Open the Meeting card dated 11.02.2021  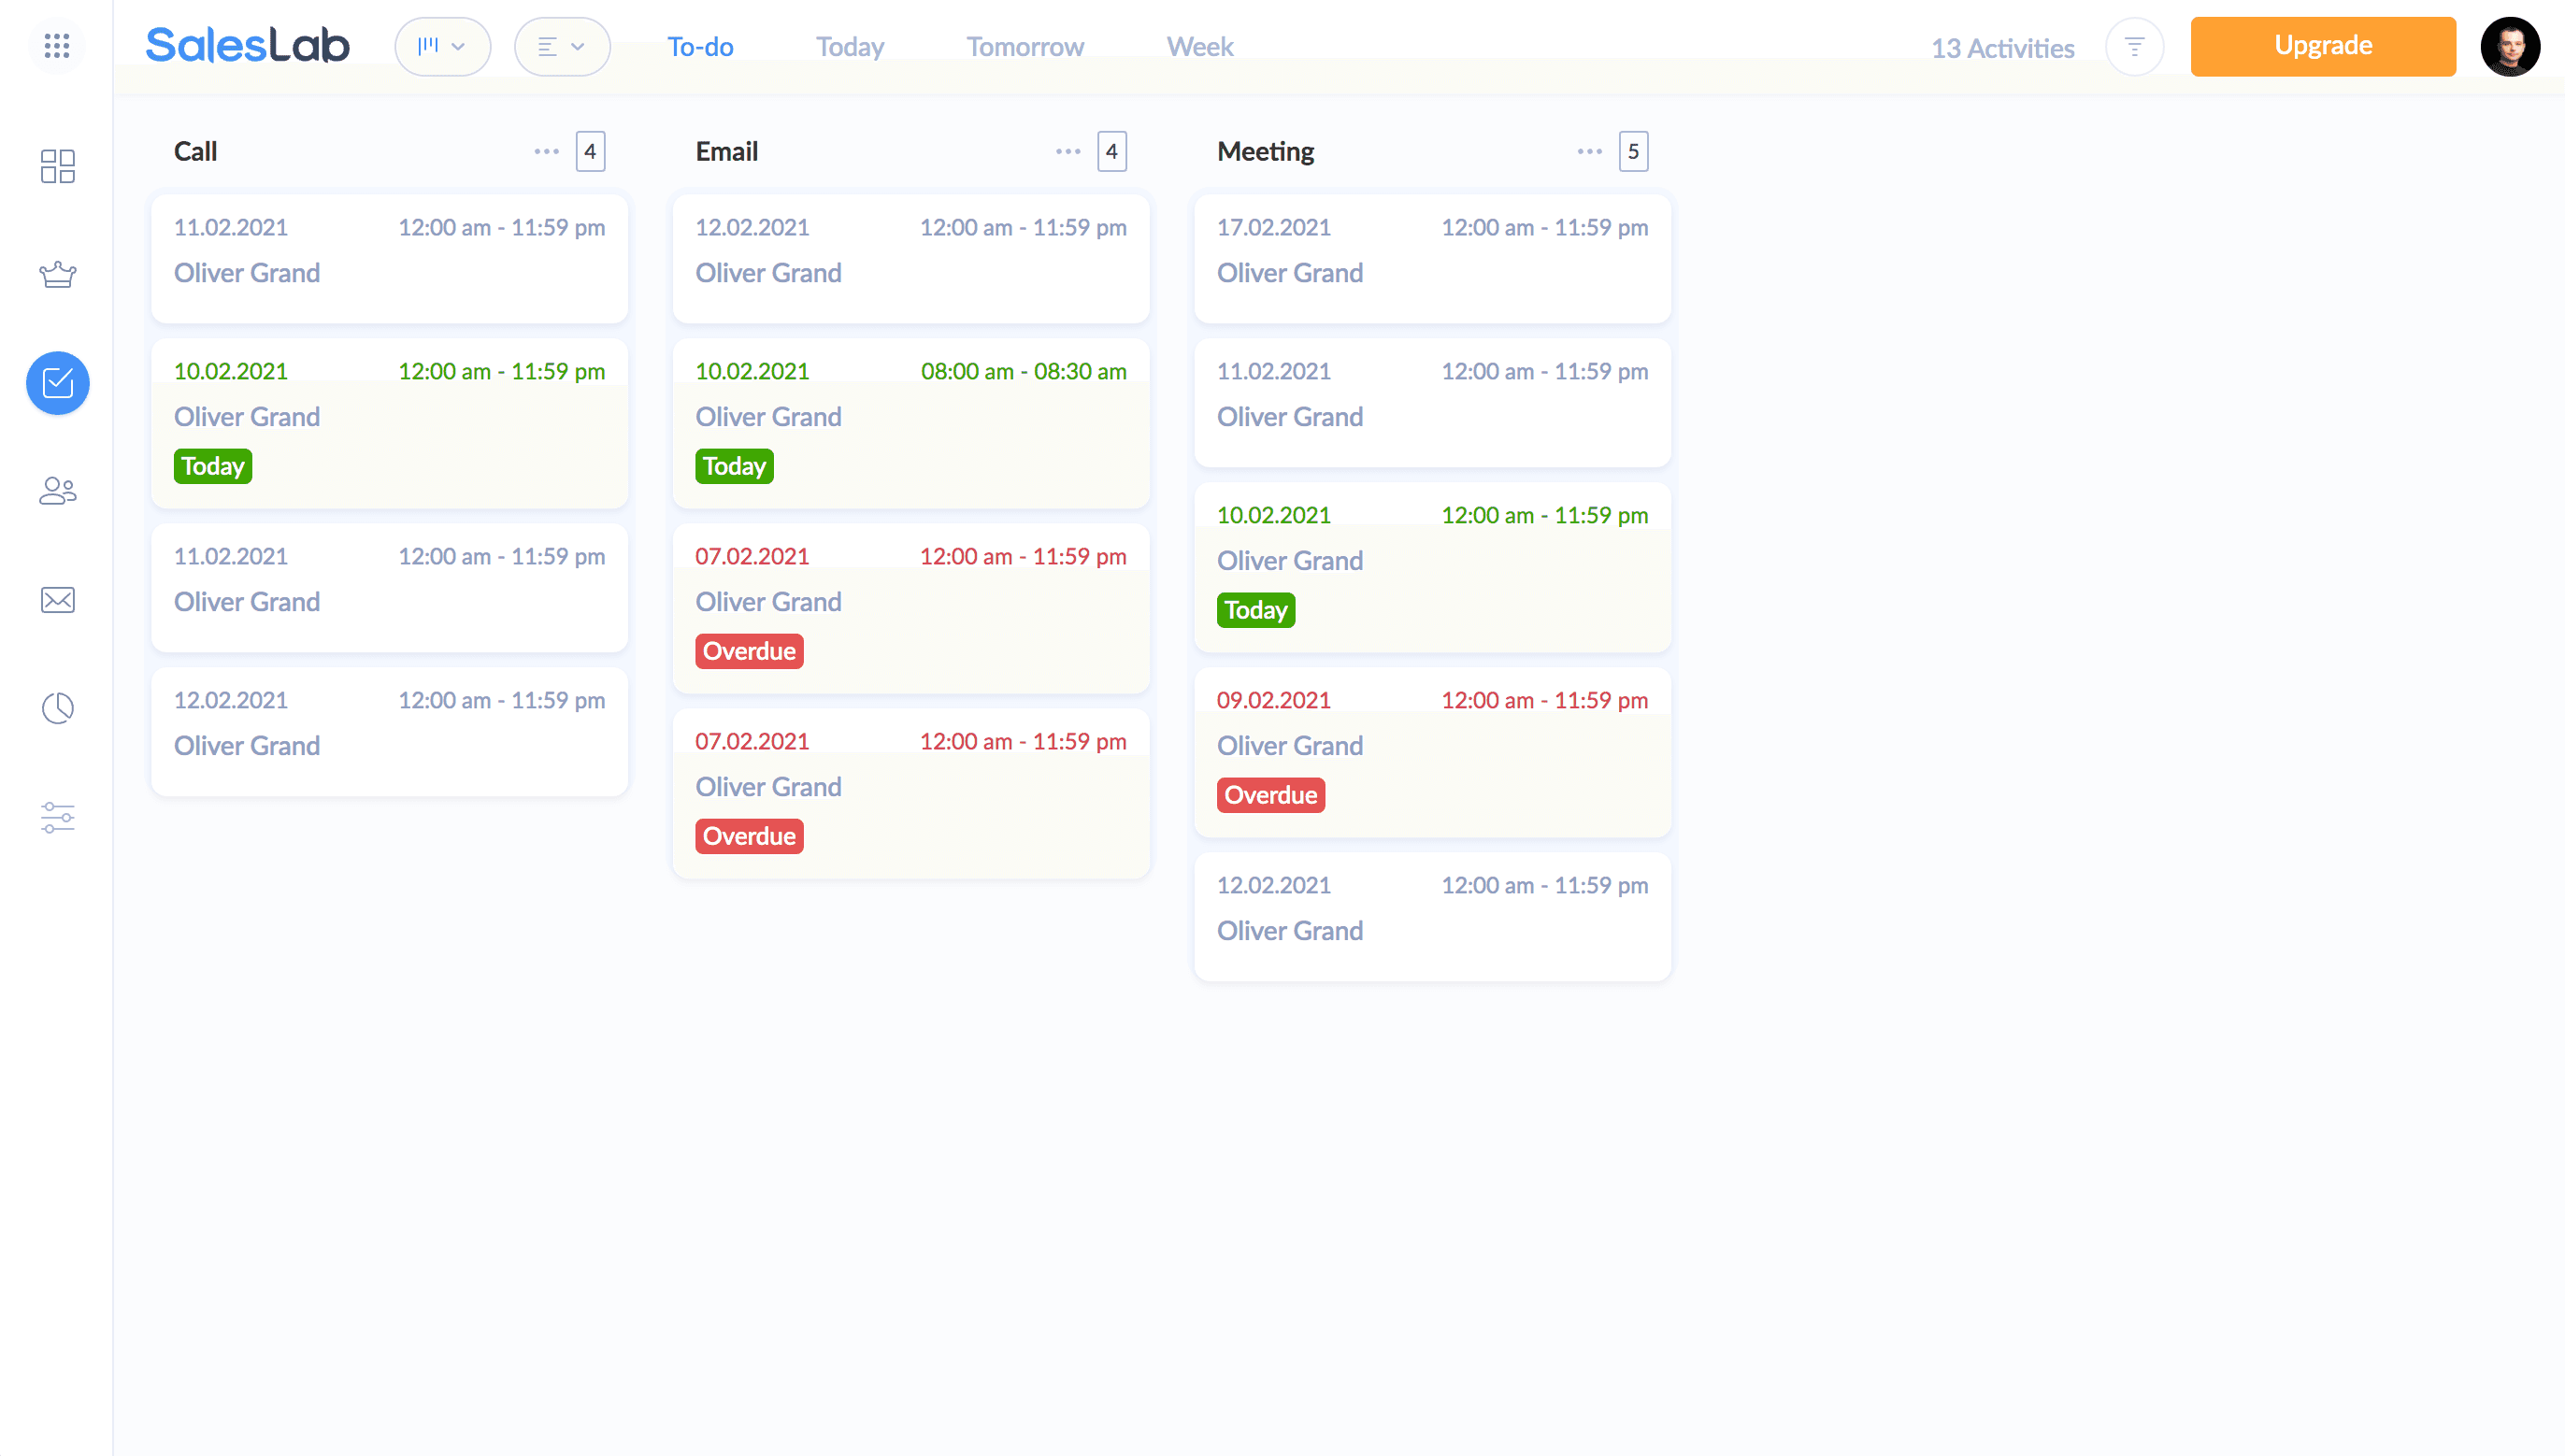point(1432,402)
